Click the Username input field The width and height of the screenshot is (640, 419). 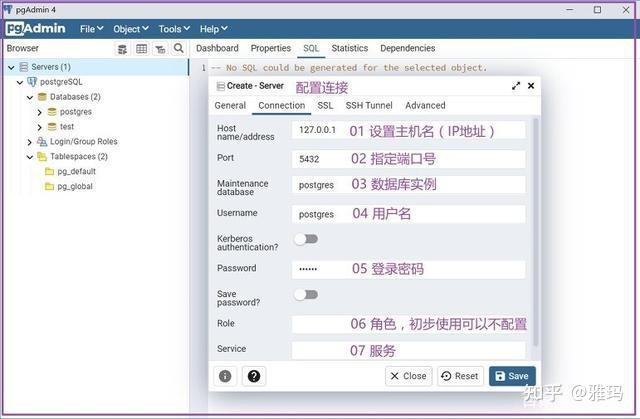[x=409, y=214]
